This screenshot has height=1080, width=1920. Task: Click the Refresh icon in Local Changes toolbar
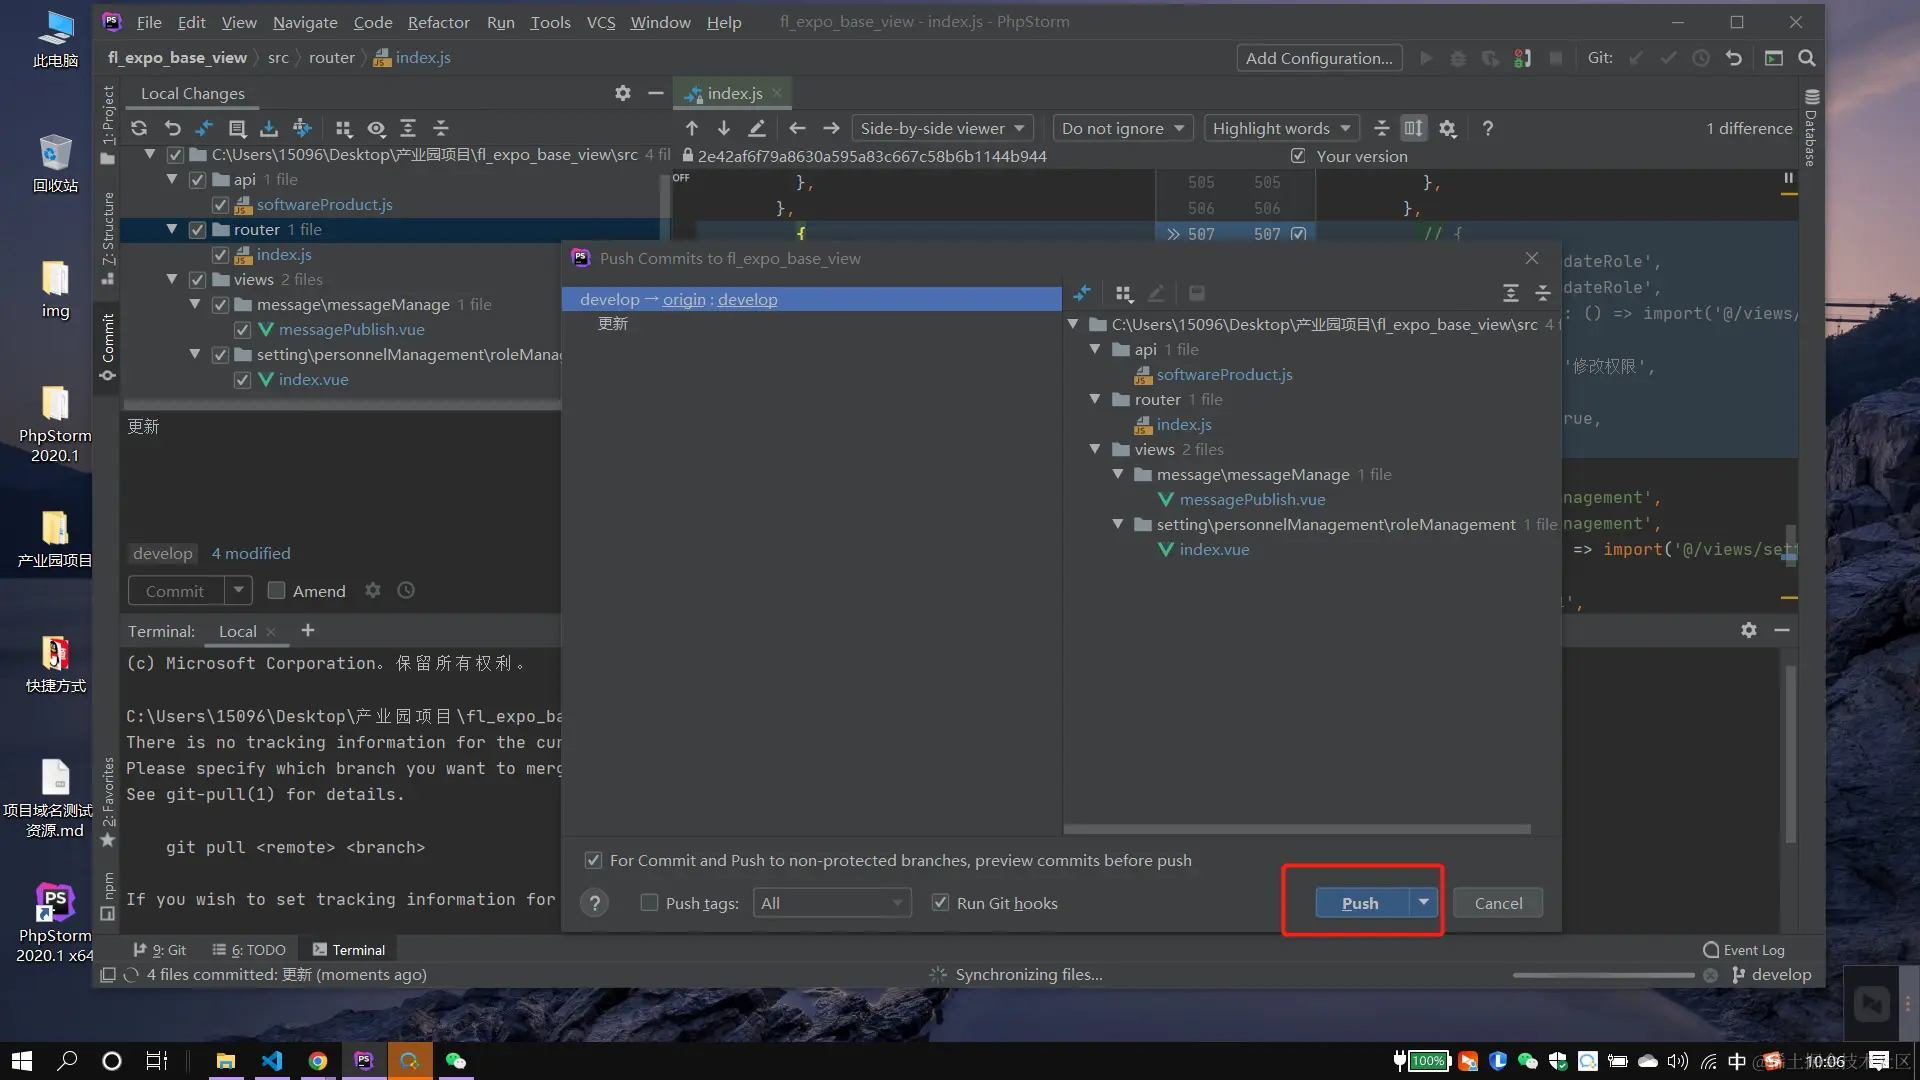[x=139, y=128]
